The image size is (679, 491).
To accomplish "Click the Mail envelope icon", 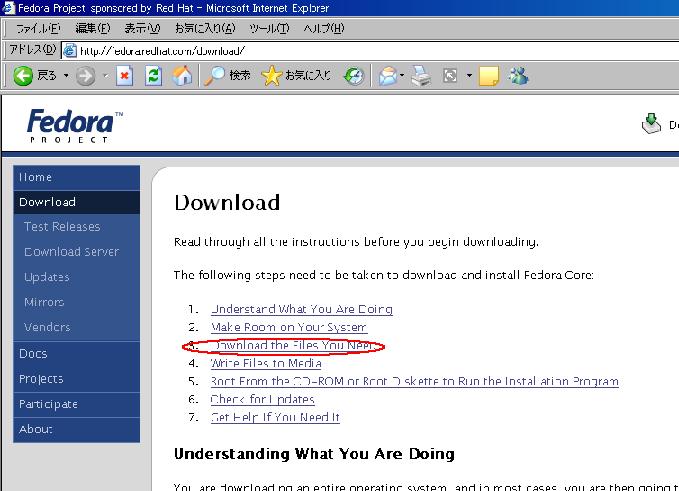I will pos(388,76).
